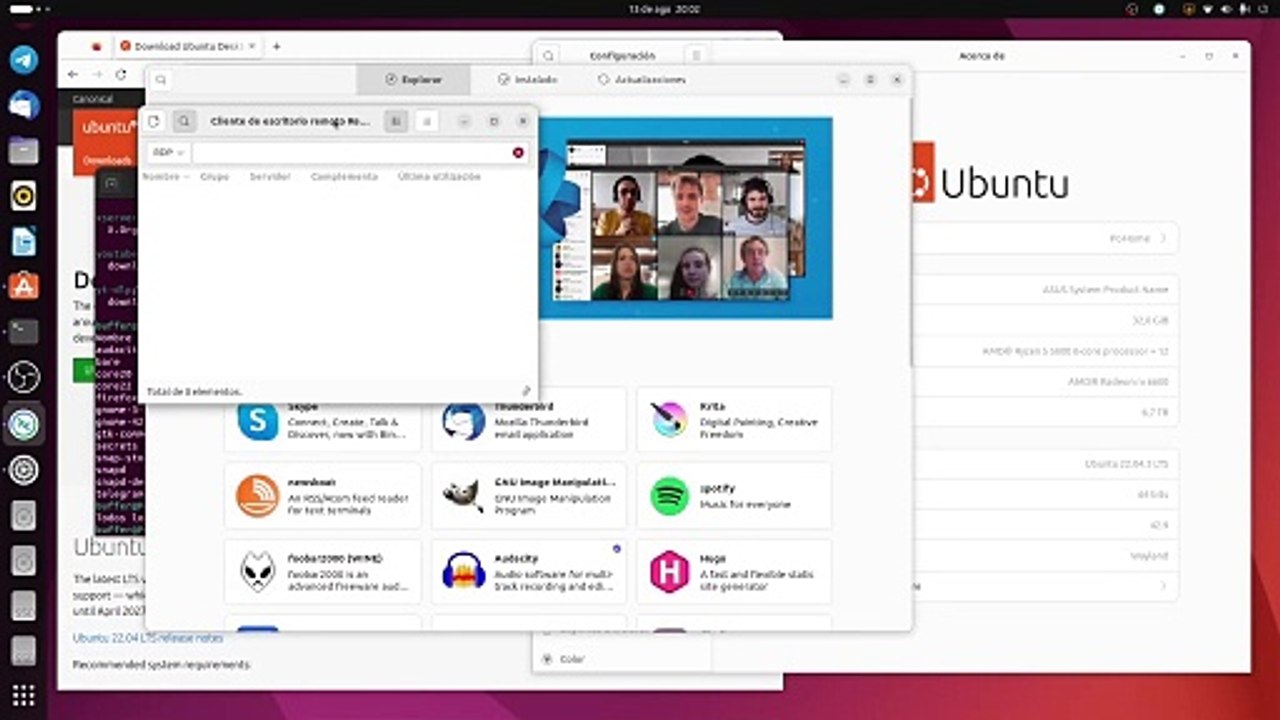This screenshot has height=720, width=1280.
Task: Click Downloads on Ubuntu site header
Action: click(x=107, y=160)
